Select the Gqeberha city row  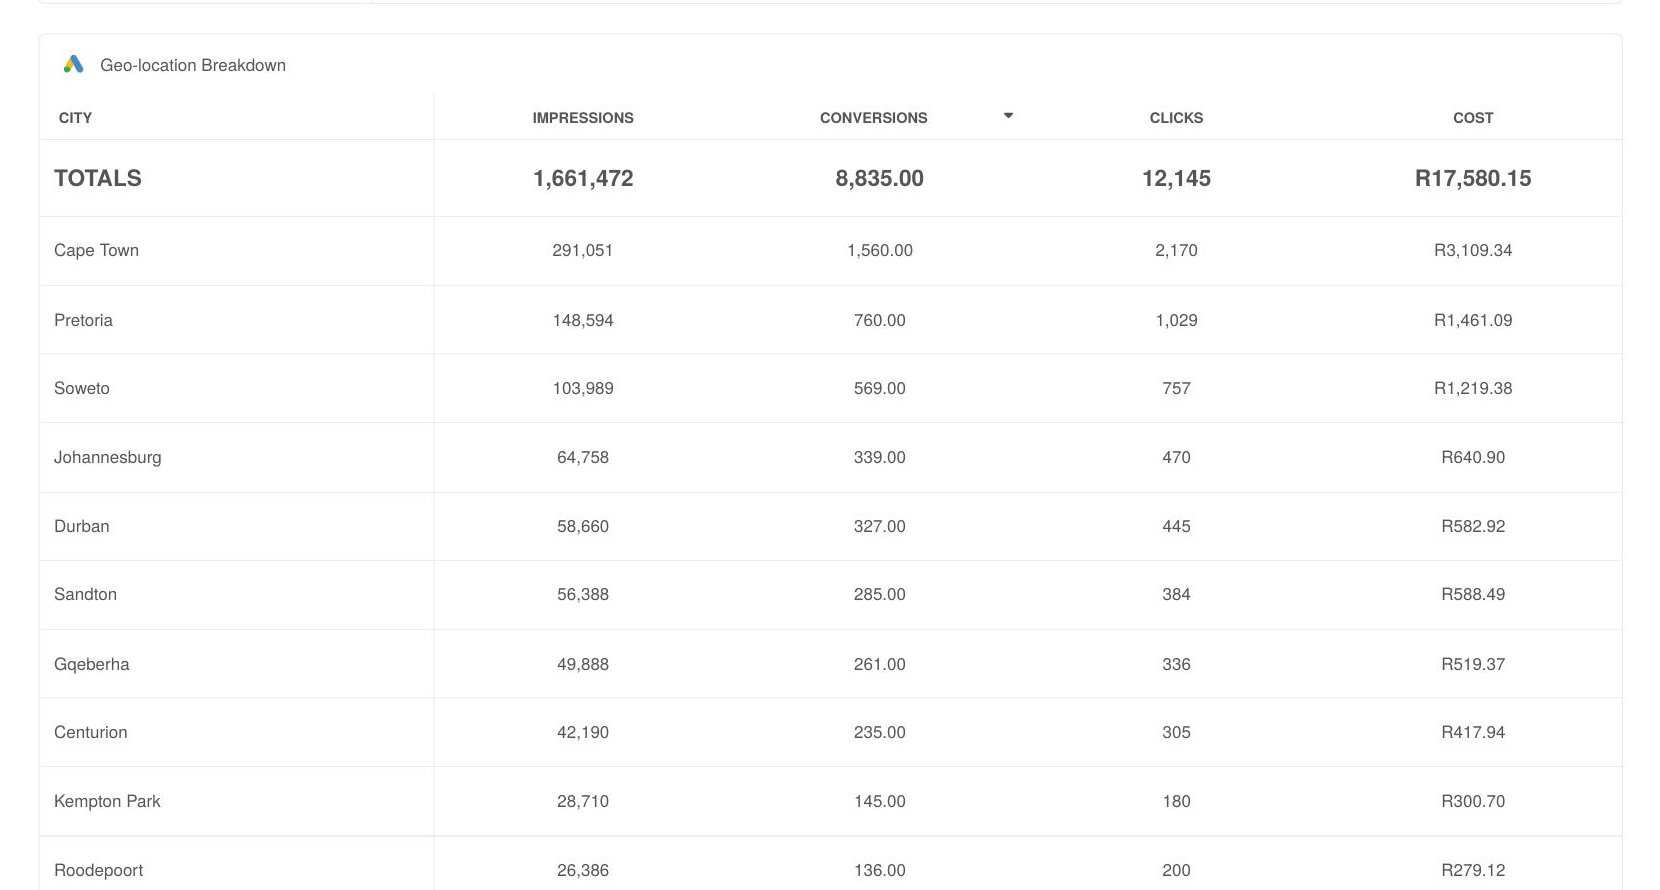pyautogui.click(x=830, y=664)
